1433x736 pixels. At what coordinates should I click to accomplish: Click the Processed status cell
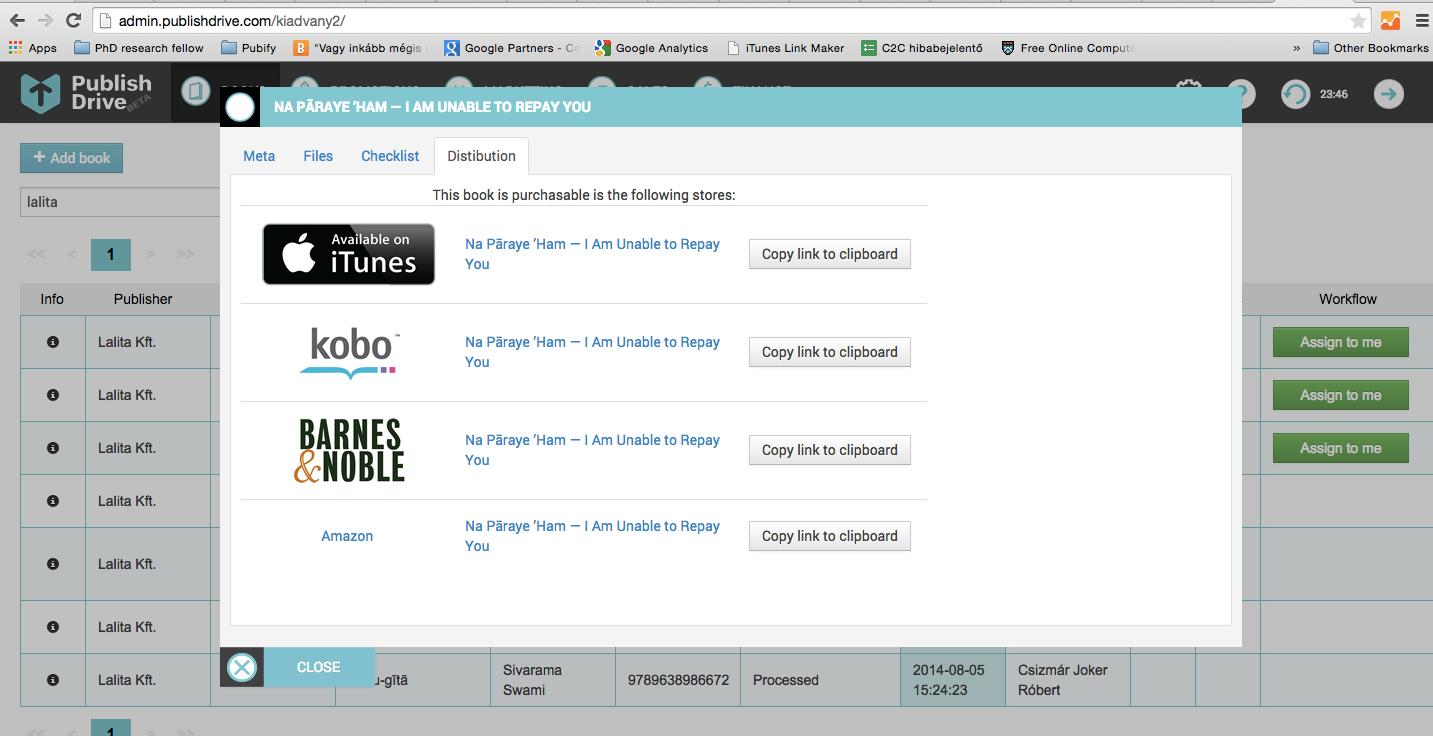(820, 680)
